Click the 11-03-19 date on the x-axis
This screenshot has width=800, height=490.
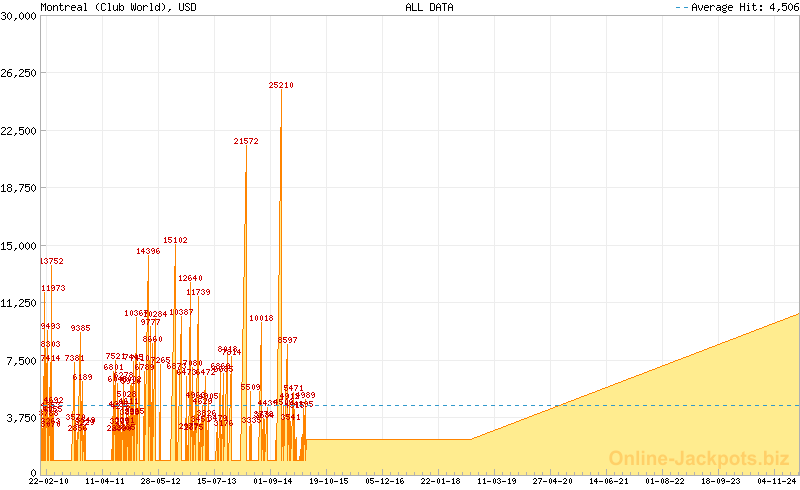point(497,481)
